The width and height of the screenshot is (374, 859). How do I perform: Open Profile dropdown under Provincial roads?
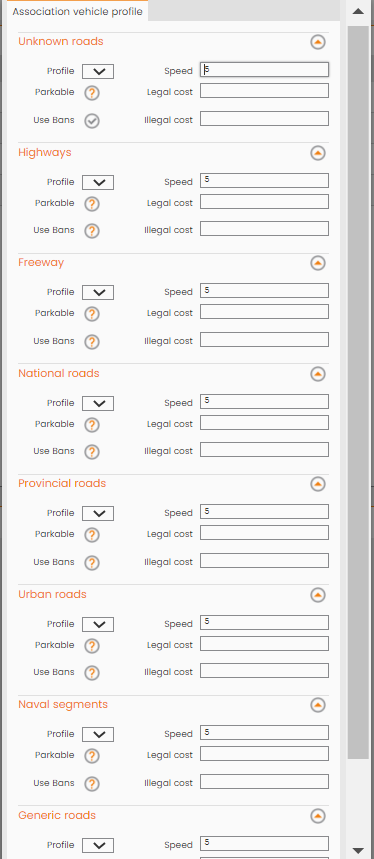tap(98, 513)
